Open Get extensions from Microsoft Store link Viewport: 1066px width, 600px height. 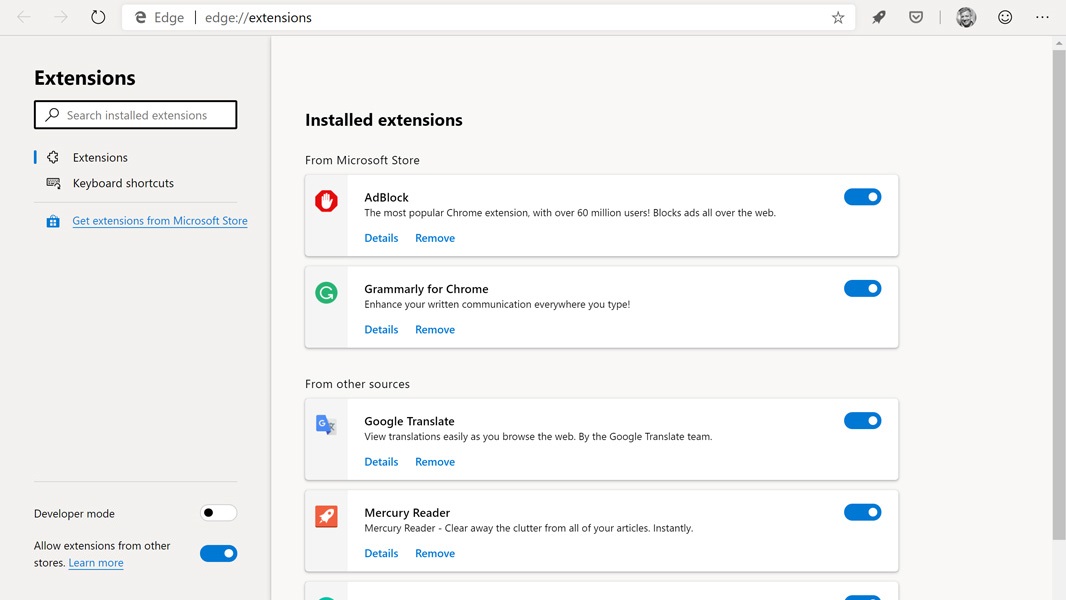pos(159,221)
